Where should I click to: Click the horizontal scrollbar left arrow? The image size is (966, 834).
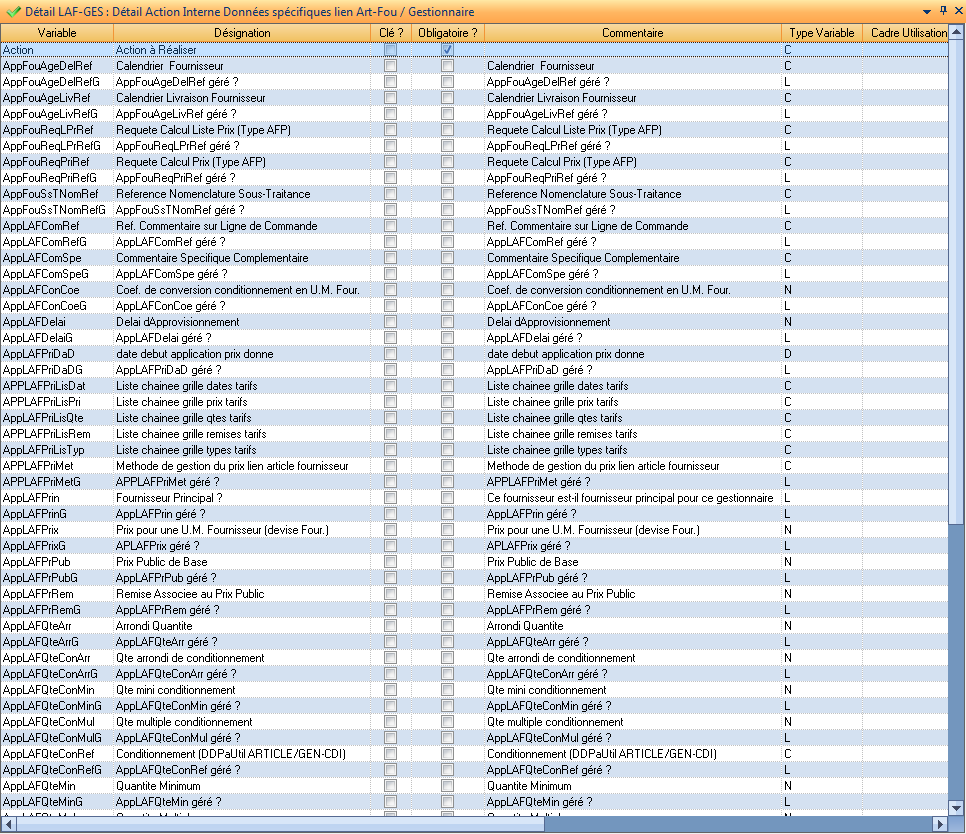tap(7, 824)
